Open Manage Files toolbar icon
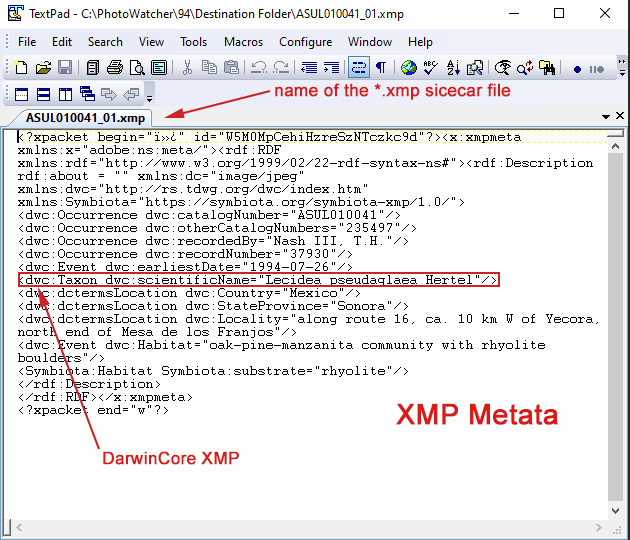Screen dimensions: 630x540 click(93, 68)
